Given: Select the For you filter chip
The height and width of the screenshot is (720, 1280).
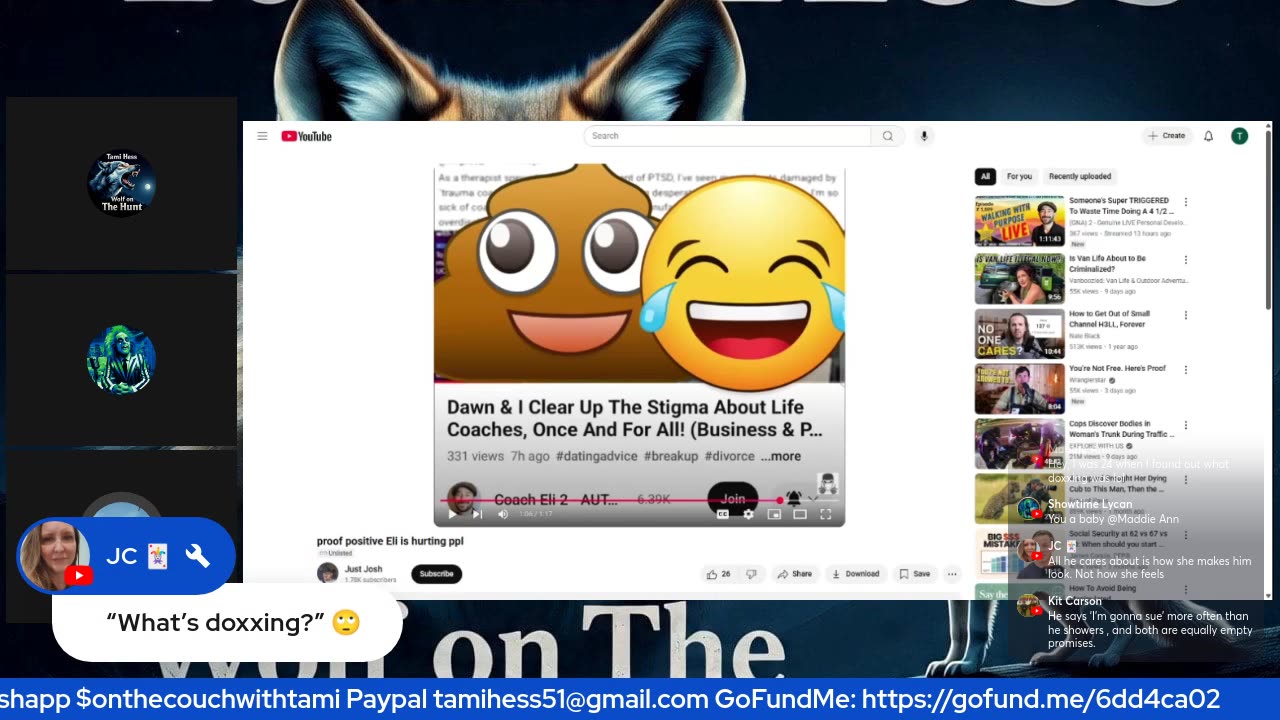Looking at the screenshot, I should [1019, 177].
